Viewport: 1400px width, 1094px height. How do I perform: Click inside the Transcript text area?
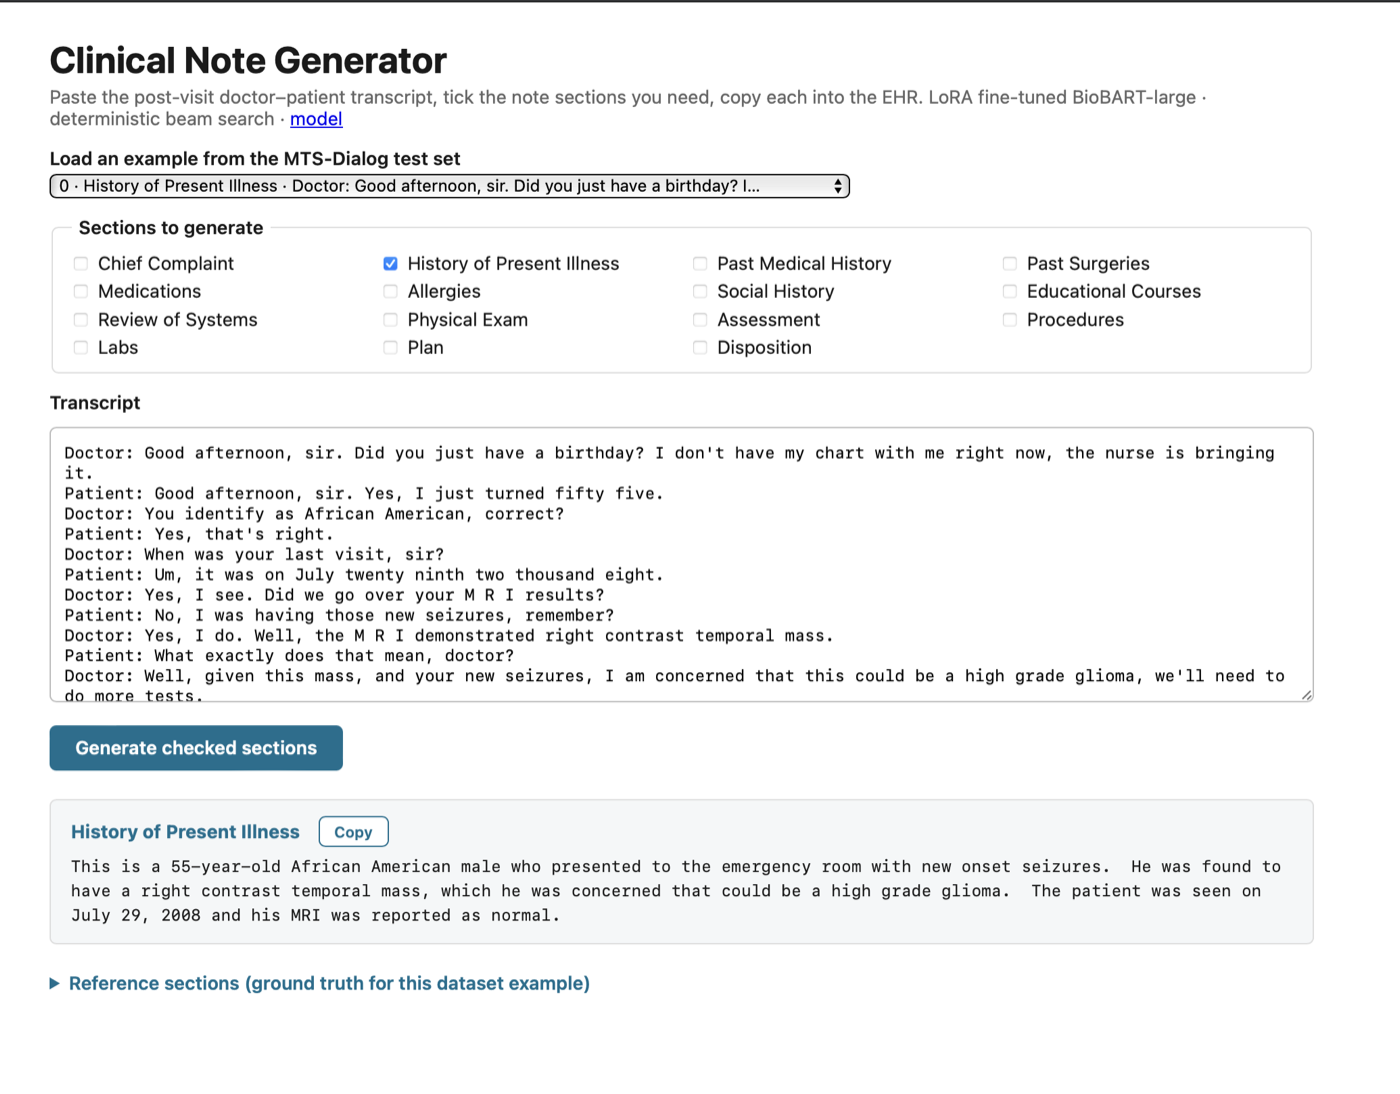681,565
